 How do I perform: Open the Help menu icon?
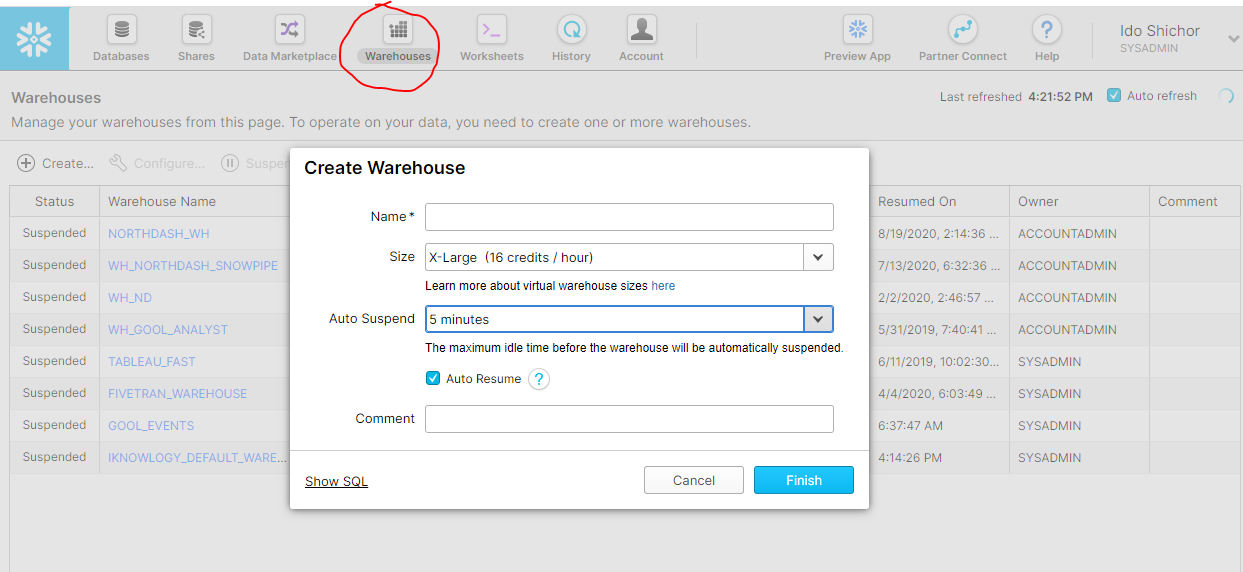click(1047, 30)
